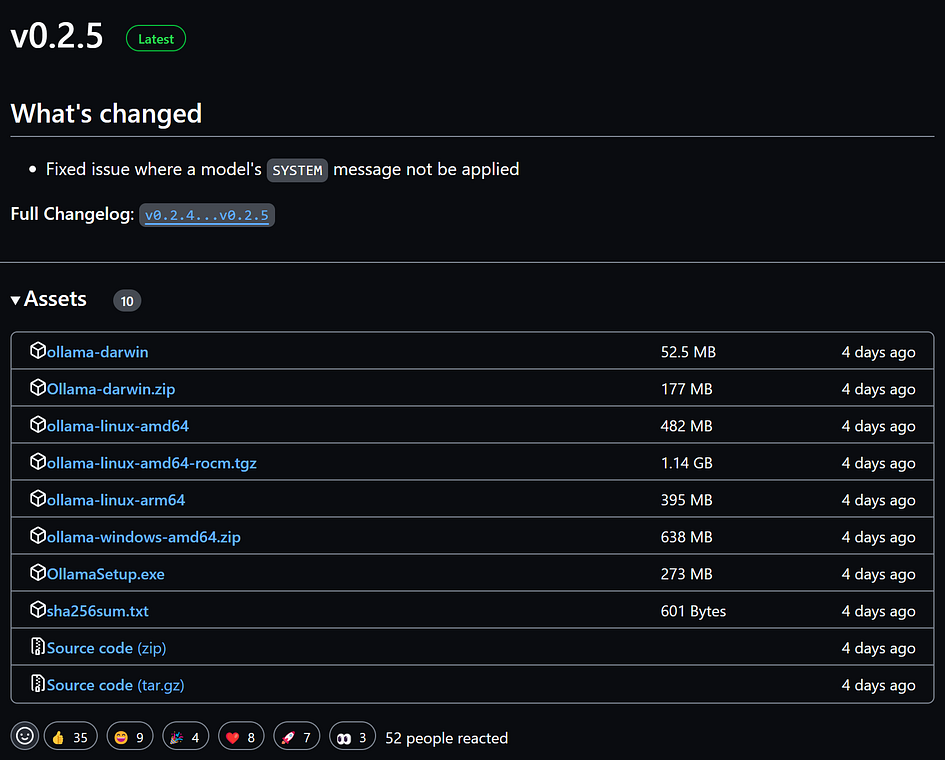Click the 601 Bytes file size

(693, 611)
